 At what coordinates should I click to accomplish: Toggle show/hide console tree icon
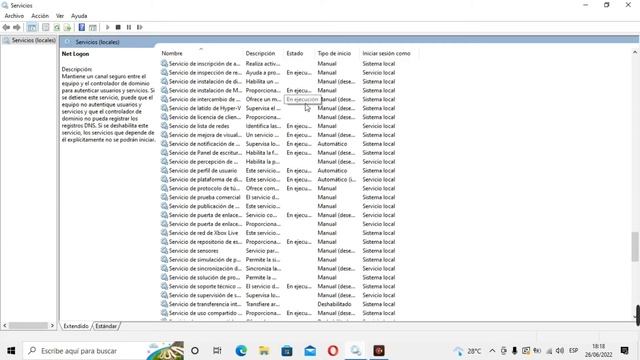[32, 27]
